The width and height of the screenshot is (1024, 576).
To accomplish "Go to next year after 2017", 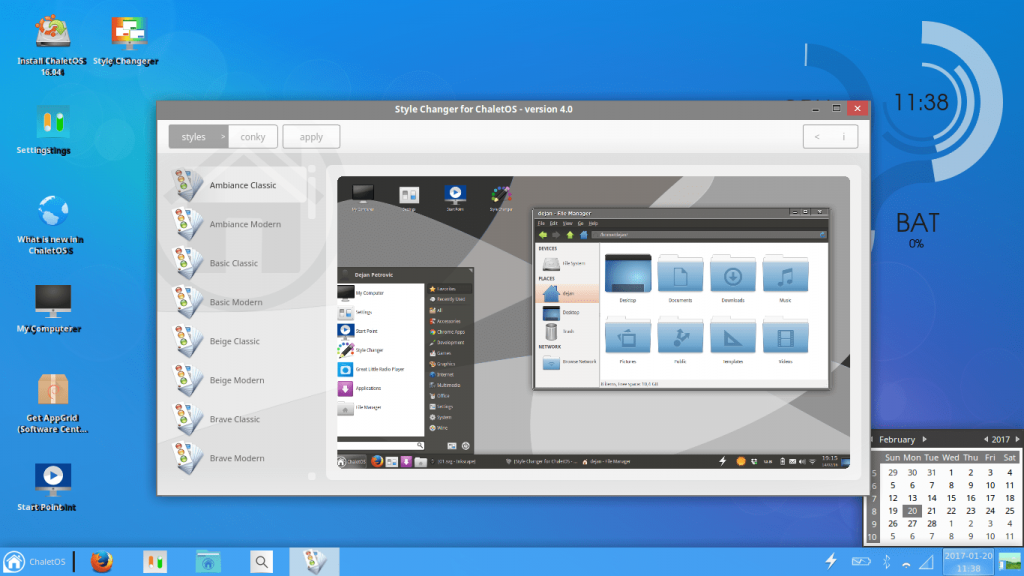I will [x=1017, y=439].
